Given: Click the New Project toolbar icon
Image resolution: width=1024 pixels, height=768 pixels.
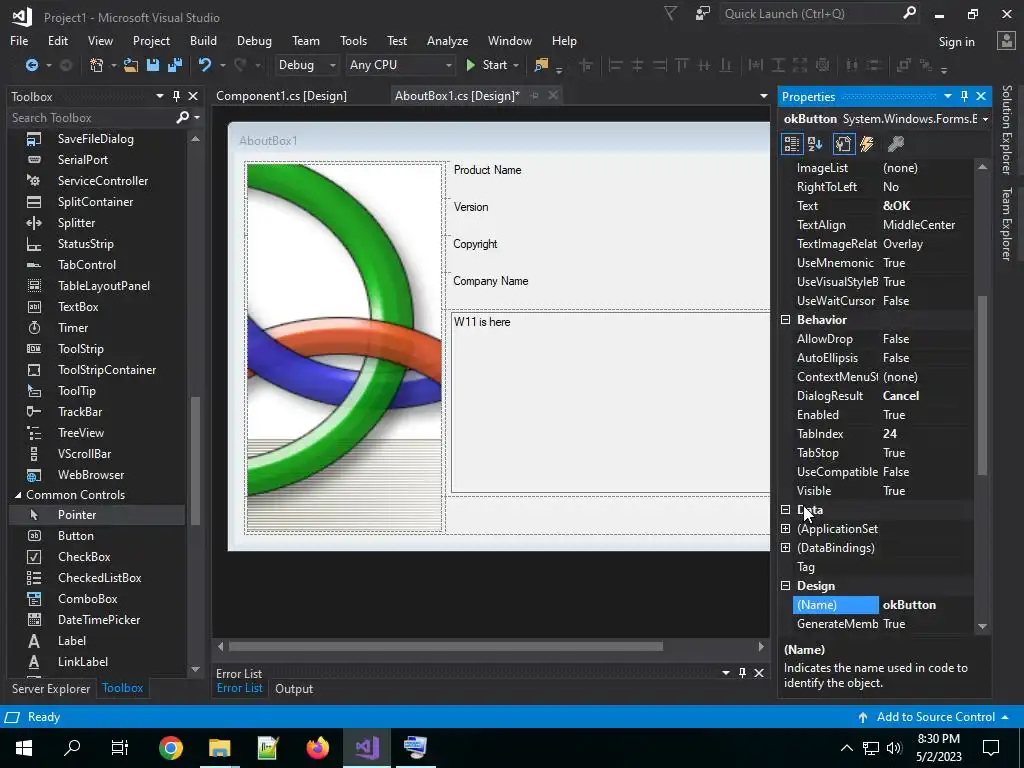Looking at the screenshot, I should click(96, 65).
